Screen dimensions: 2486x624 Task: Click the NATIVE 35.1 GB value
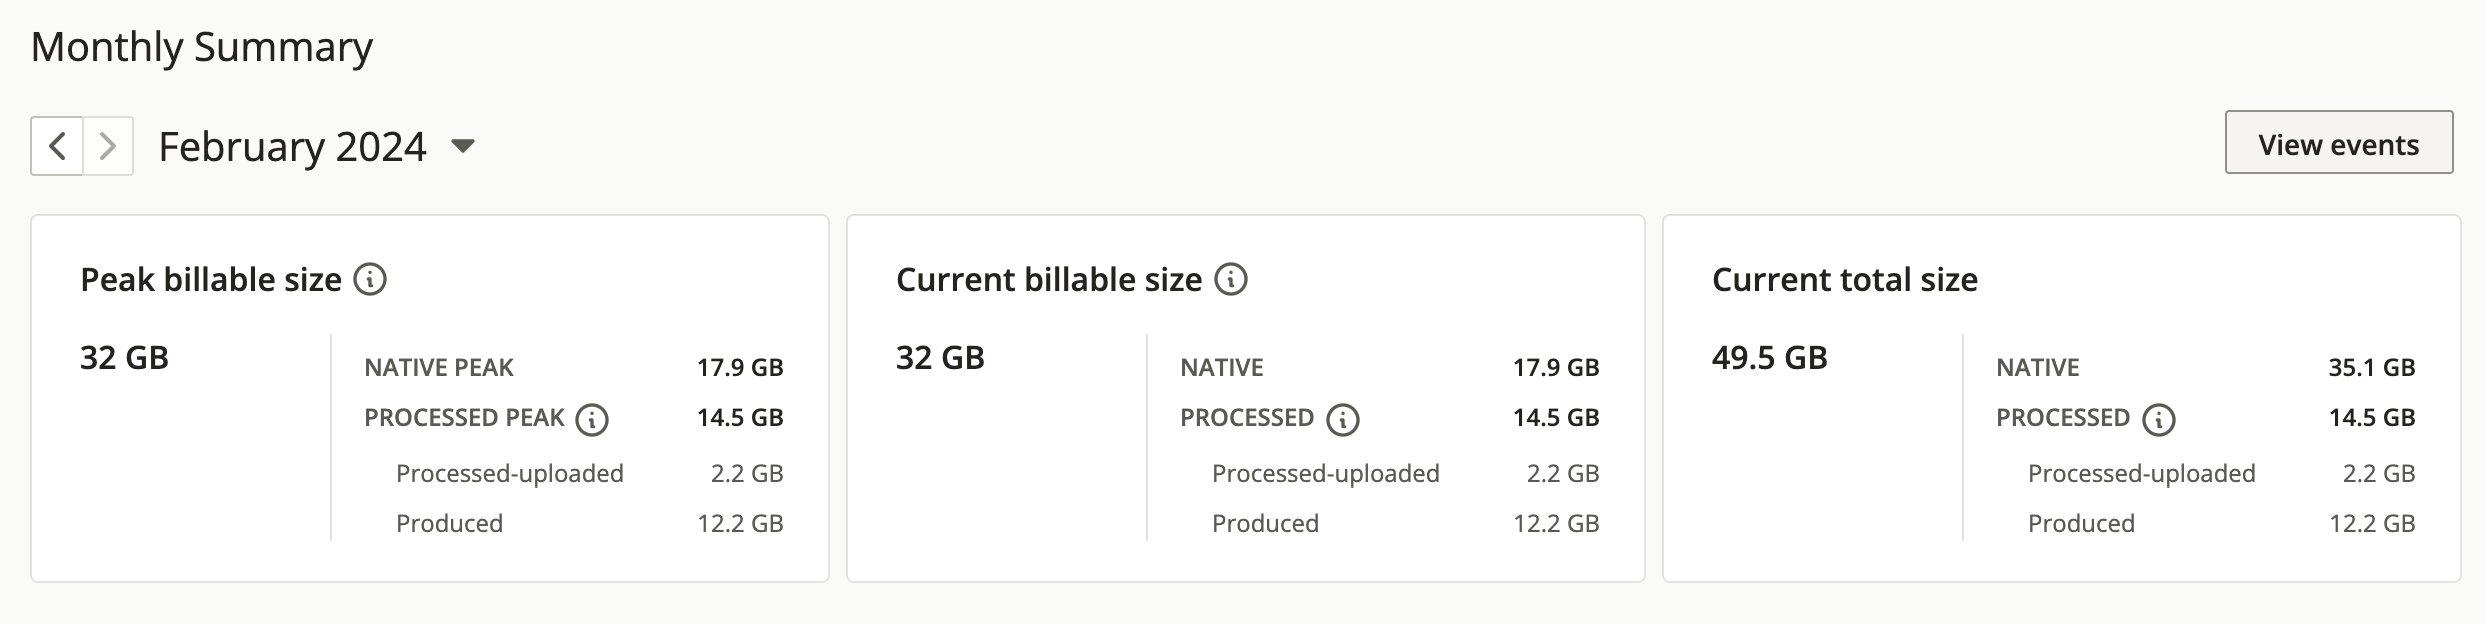tap(2372, 367)
